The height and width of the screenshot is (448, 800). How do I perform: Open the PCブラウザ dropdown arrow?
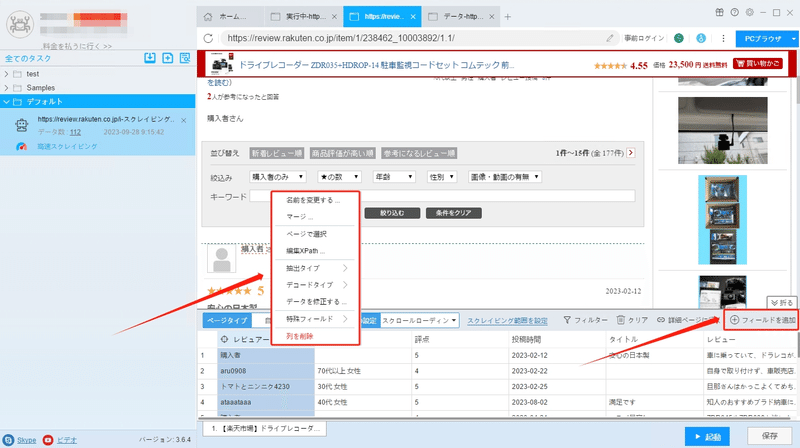coord(793,38)
